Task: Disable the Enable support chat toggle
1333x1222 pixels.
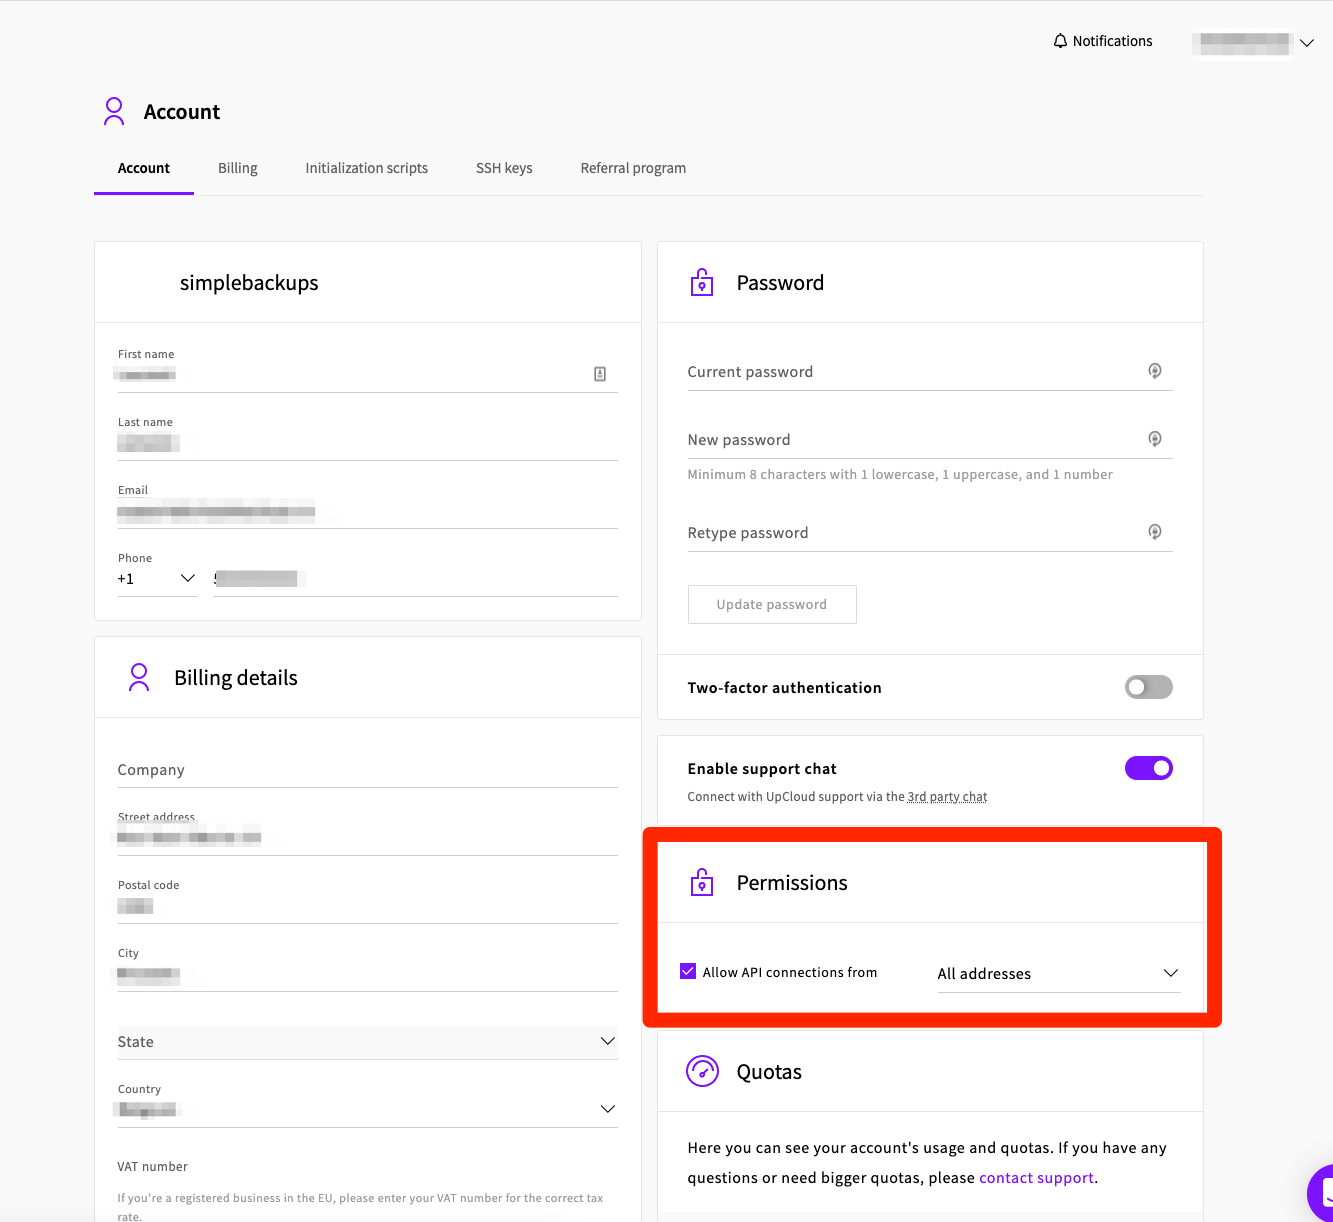Action: click(x=1148, y=768)
